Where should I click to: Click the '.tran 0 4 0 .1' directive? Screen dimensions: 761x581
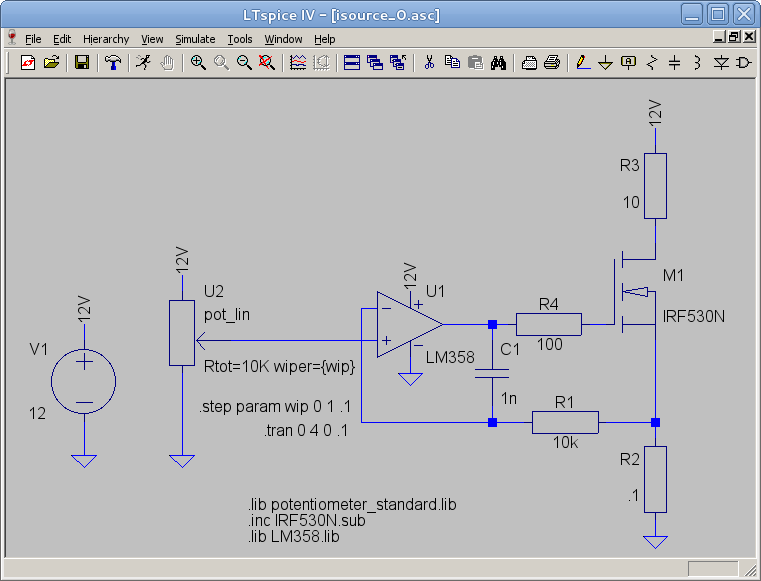(306, 431)
